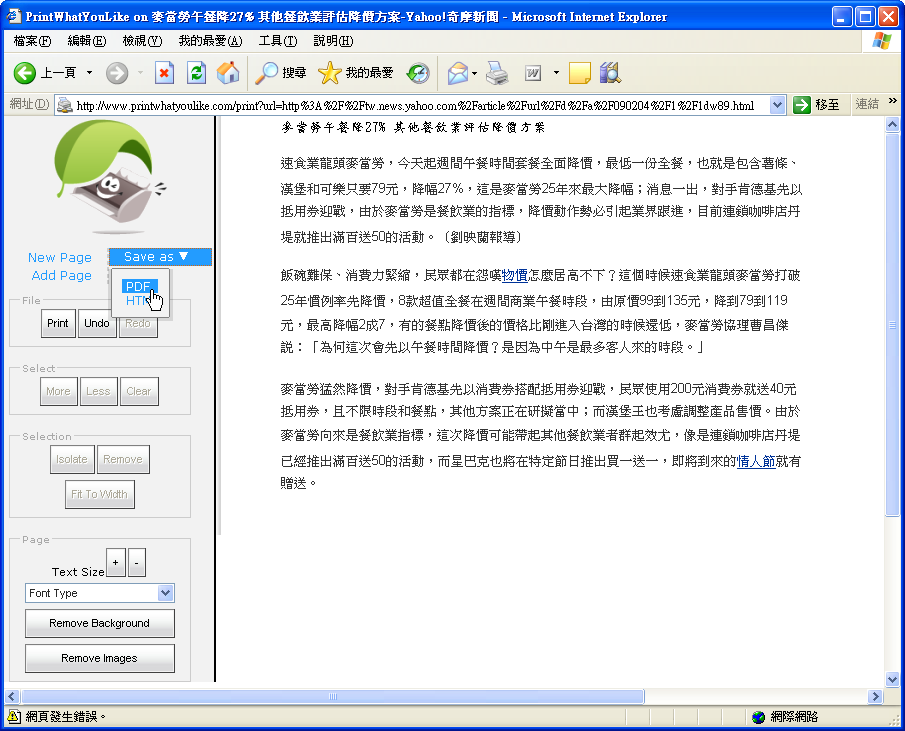Open the Save as dropdown menu

pyautogui.click(x=160, y=257)
